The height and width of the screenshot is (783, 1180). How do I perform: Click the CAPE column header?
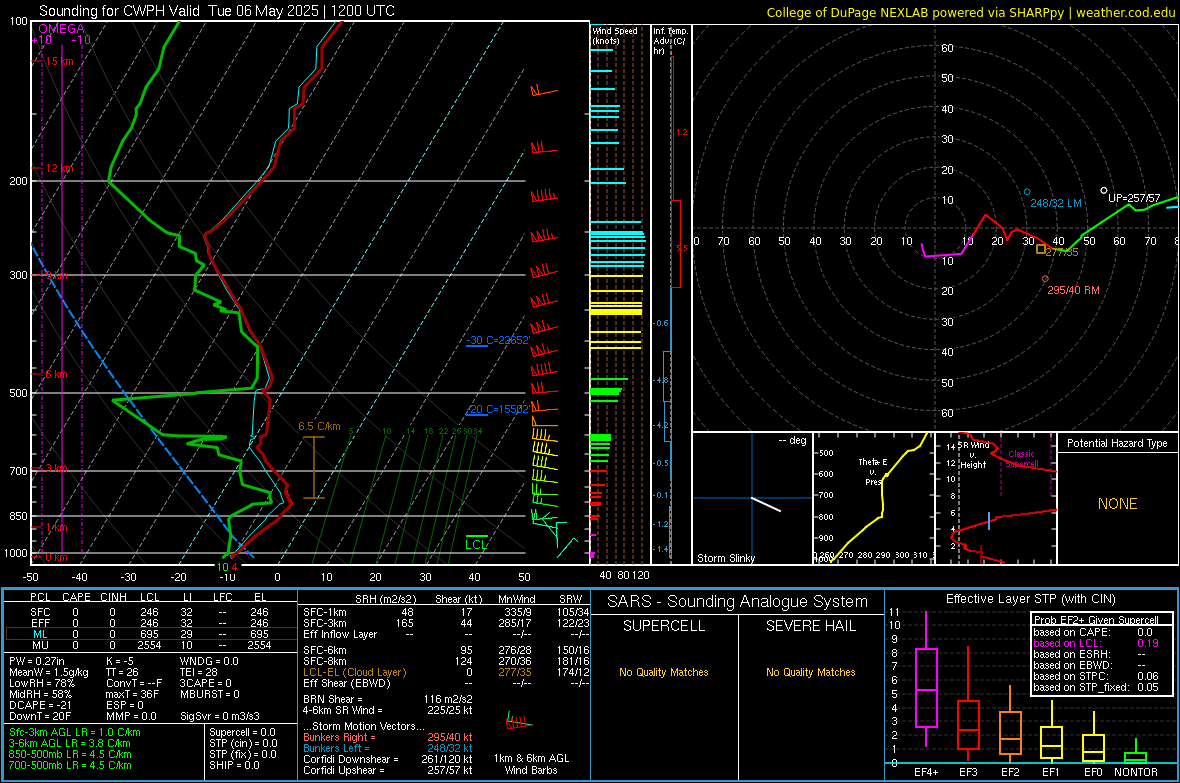76,597
